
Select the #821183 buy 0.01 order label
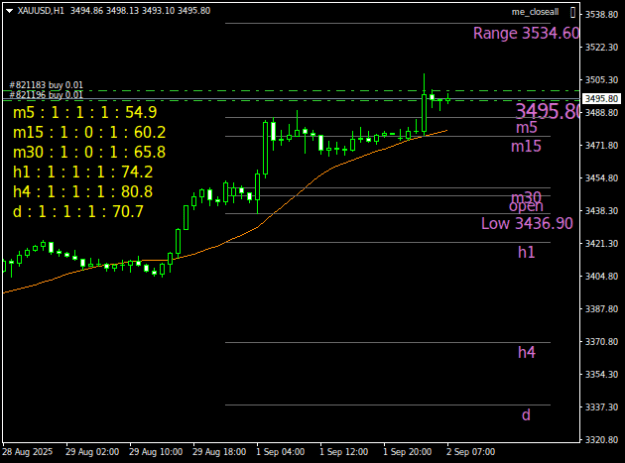pyautogui.click(x=46, y=85)
